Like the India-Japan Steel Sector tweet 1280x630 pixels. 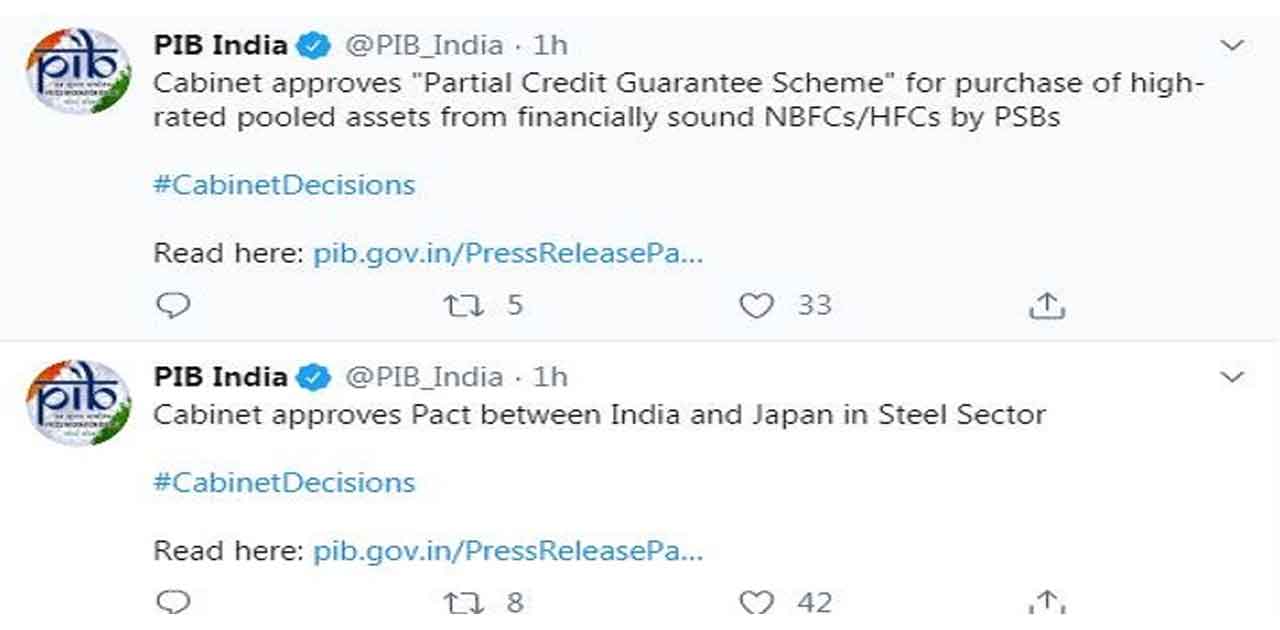(756, 602)
